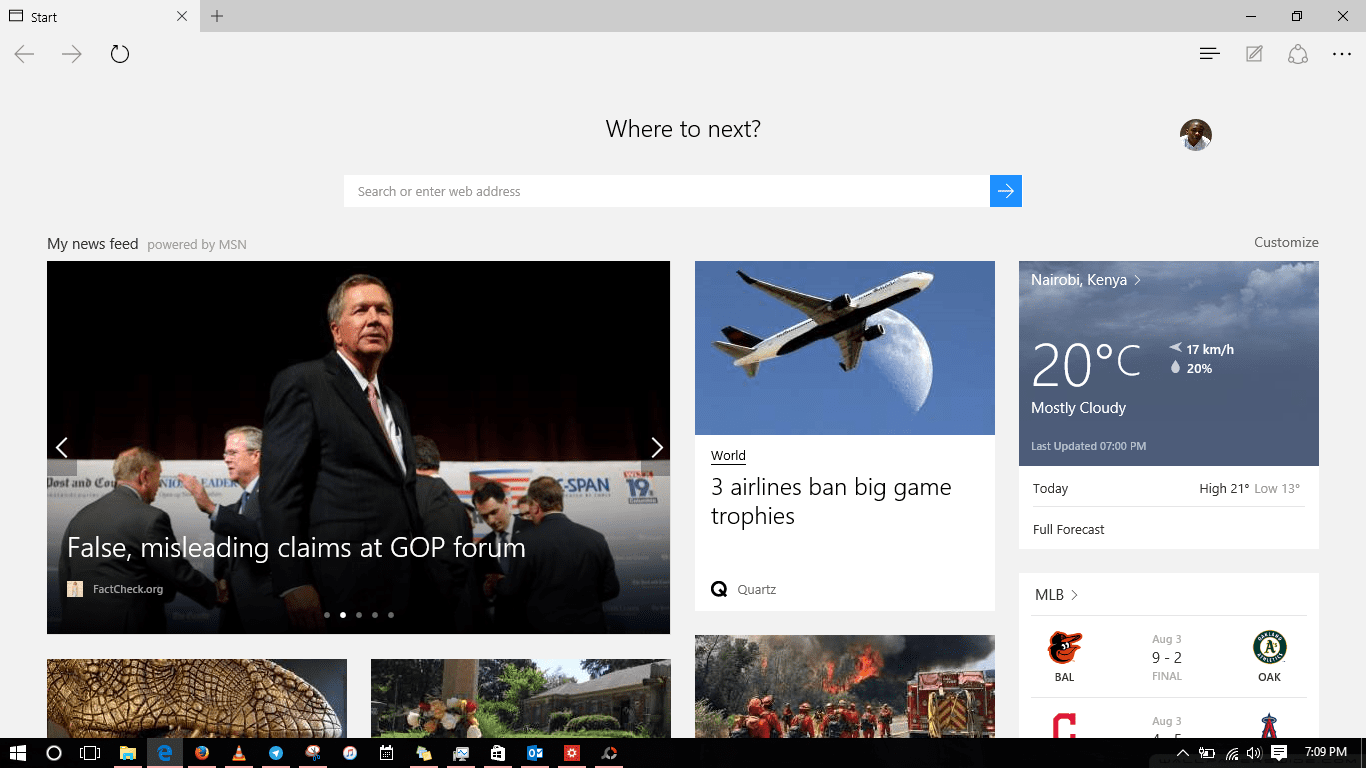Click inside the search or web address field

667,191
